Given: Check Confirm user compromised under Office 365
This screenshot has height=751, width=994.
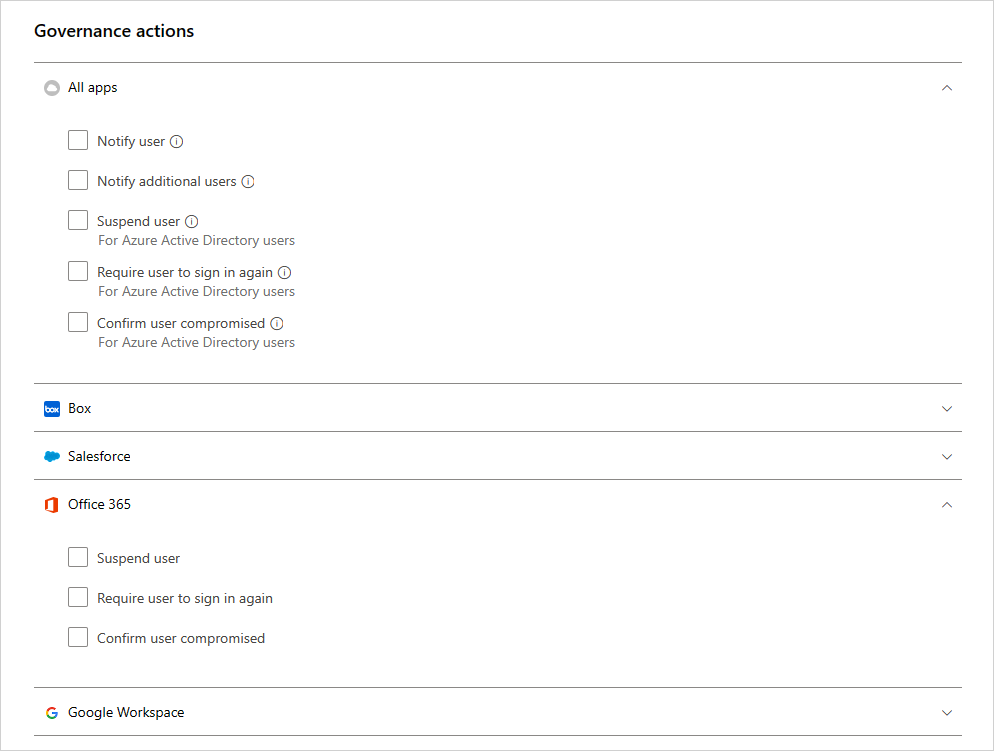Looking at the screenshot, I should pyautogui.click(x=78, y=637).
